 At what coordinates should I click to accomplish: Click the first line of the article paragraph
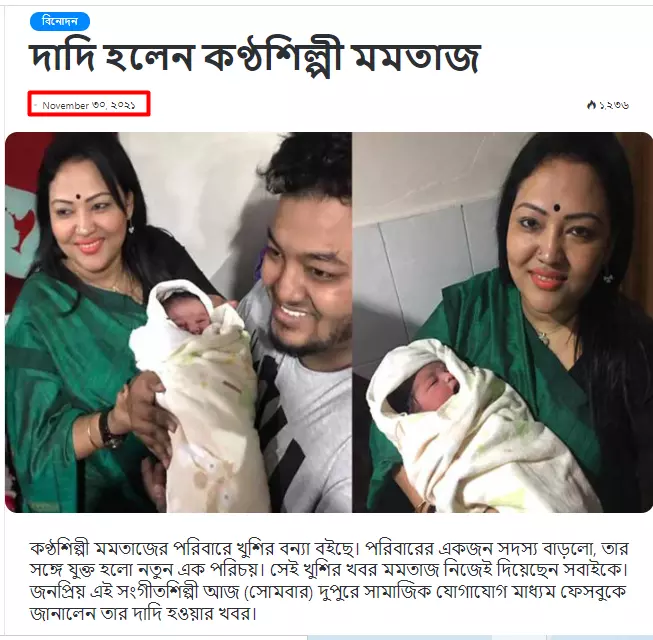click(x=329, y=548)
